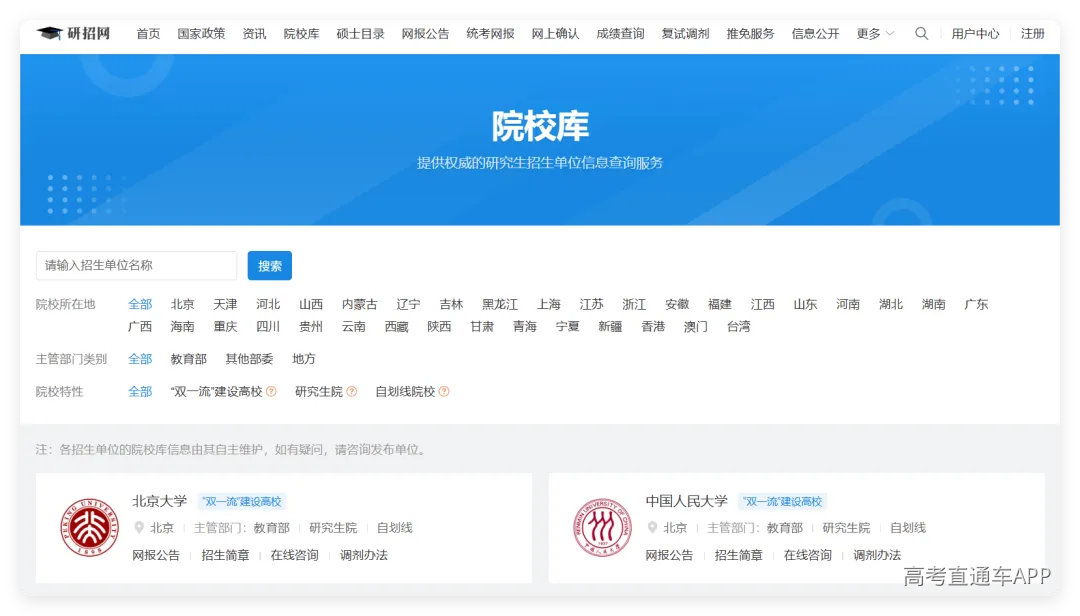Open 中国人民大学 网报公告 link
This screenshot has height=616, width=1080.
point(669,555)
